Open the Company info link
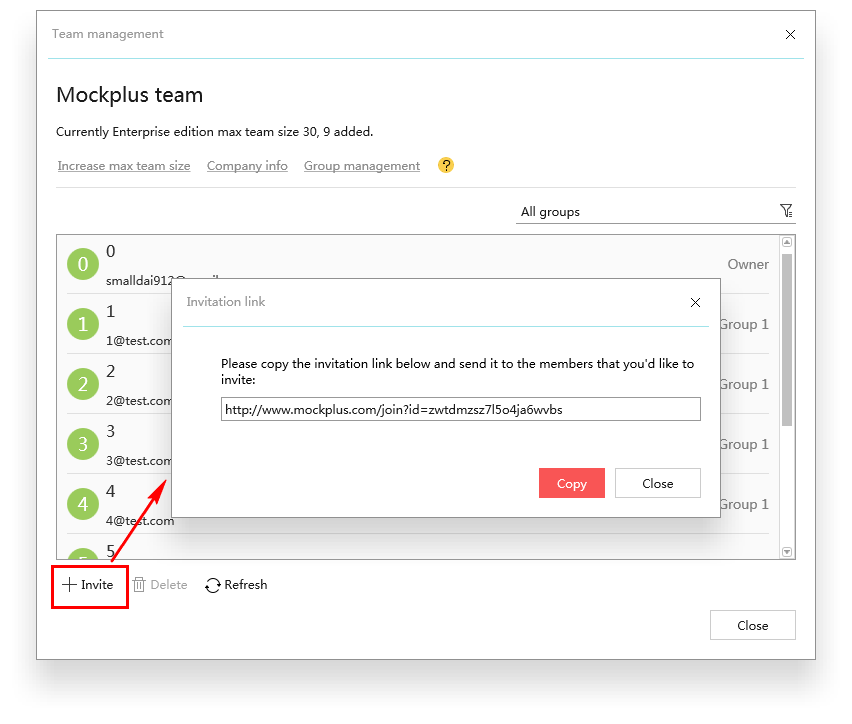The image size is (852, 724). (x=247, y=166)
